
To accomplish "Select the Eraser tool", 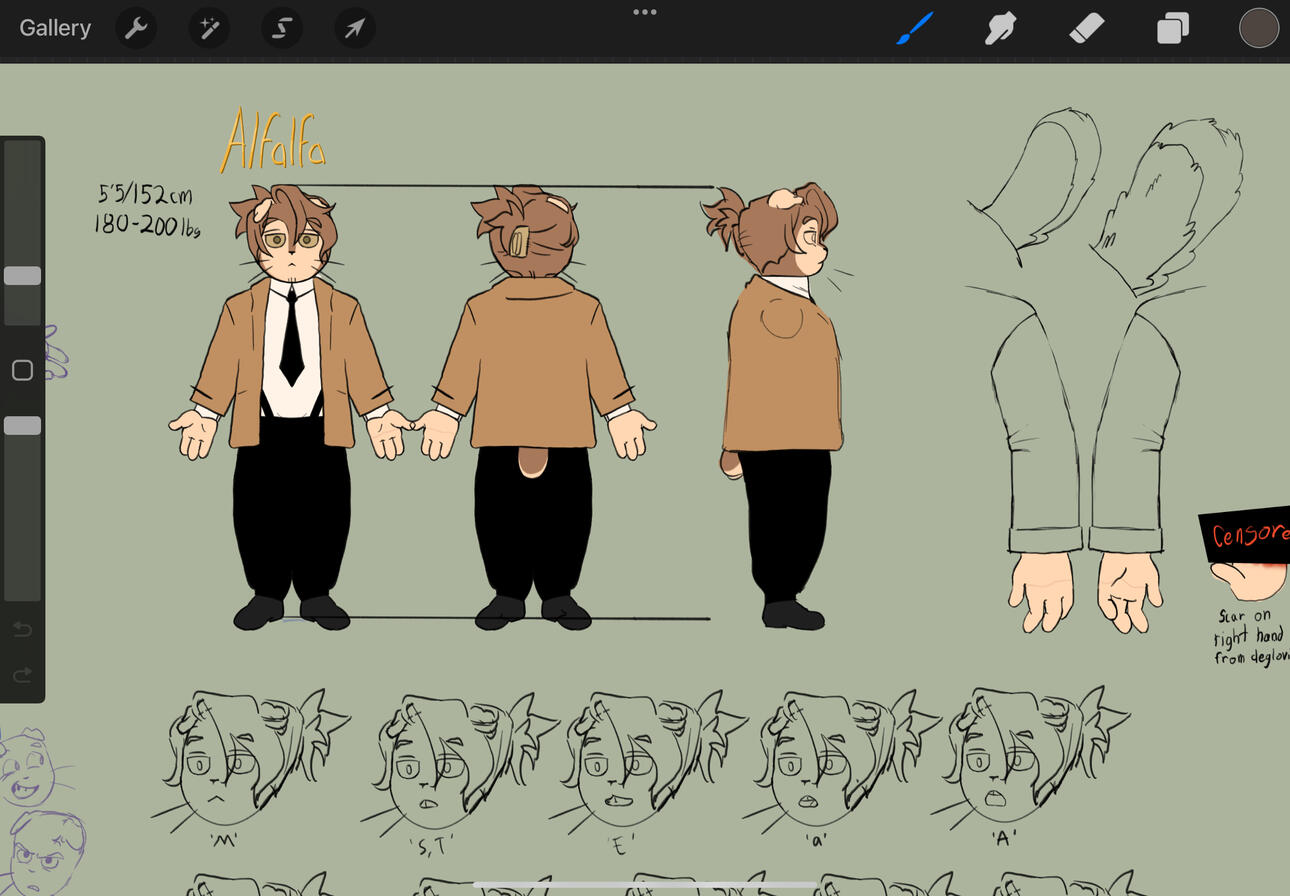I will pyautogui.click(x=1087, y=28).
